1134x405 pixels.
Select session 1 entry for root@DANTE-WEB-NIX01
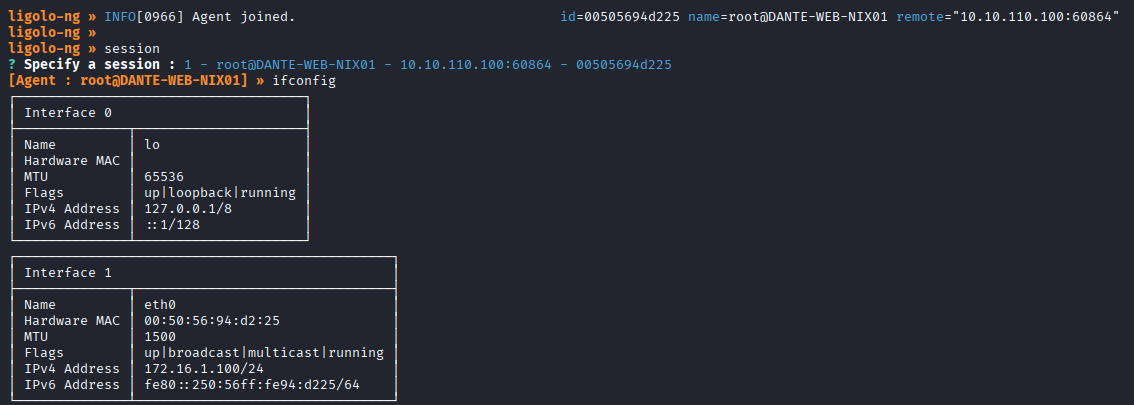[x=428, y=65]
